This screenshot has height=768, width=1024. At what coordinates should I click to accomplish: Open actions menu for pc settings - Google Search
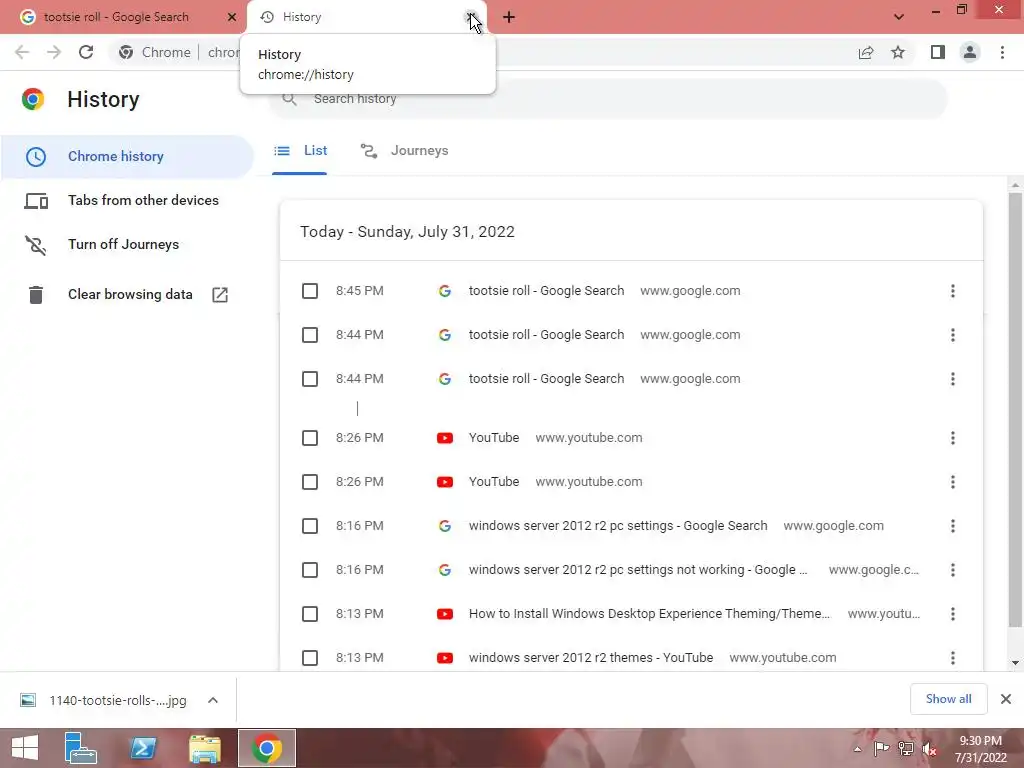(x=953, y=526)
